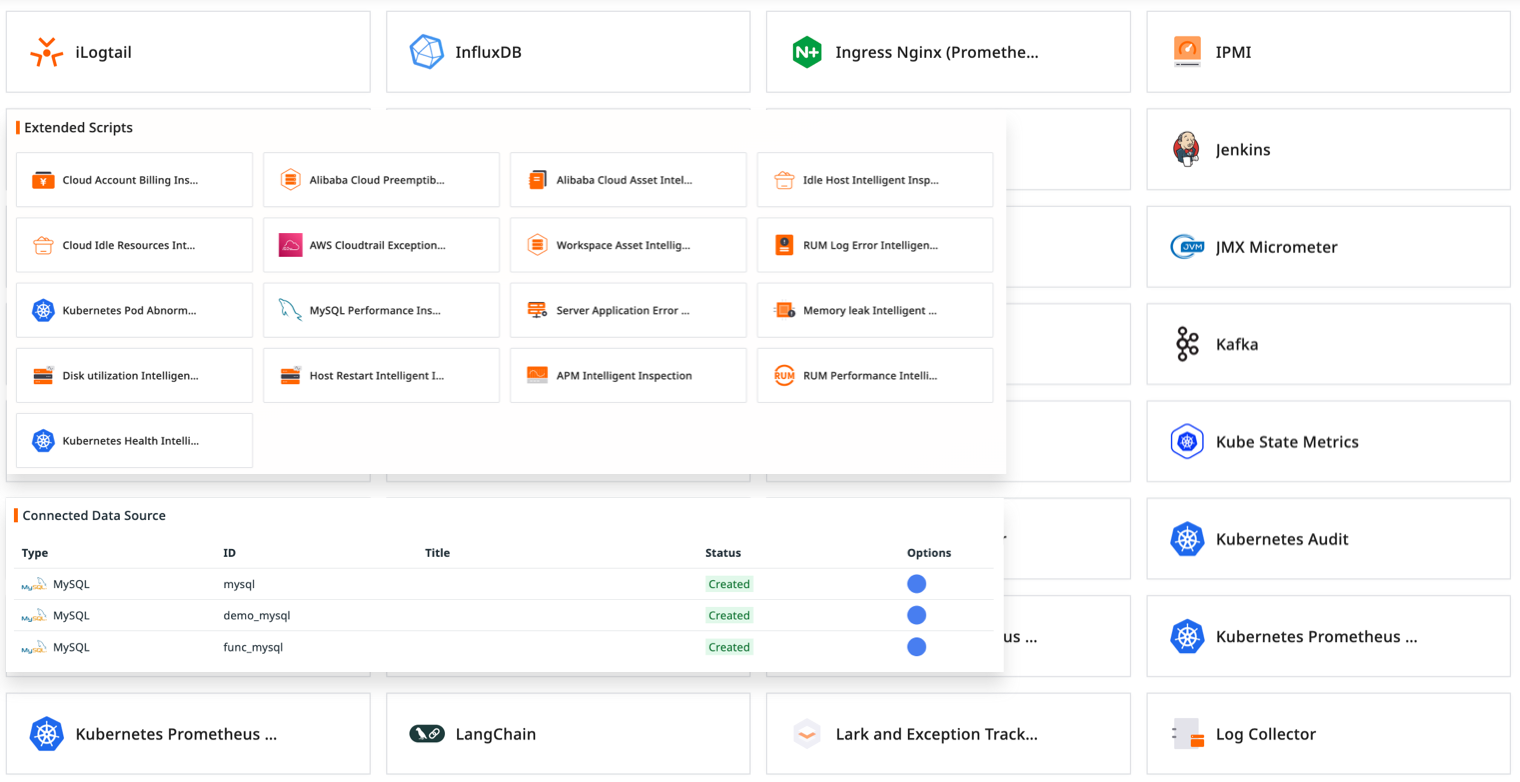Click the 'mysql' data source ID
The width and height of the screenshot is (1520, 782).
pos(239,584)
